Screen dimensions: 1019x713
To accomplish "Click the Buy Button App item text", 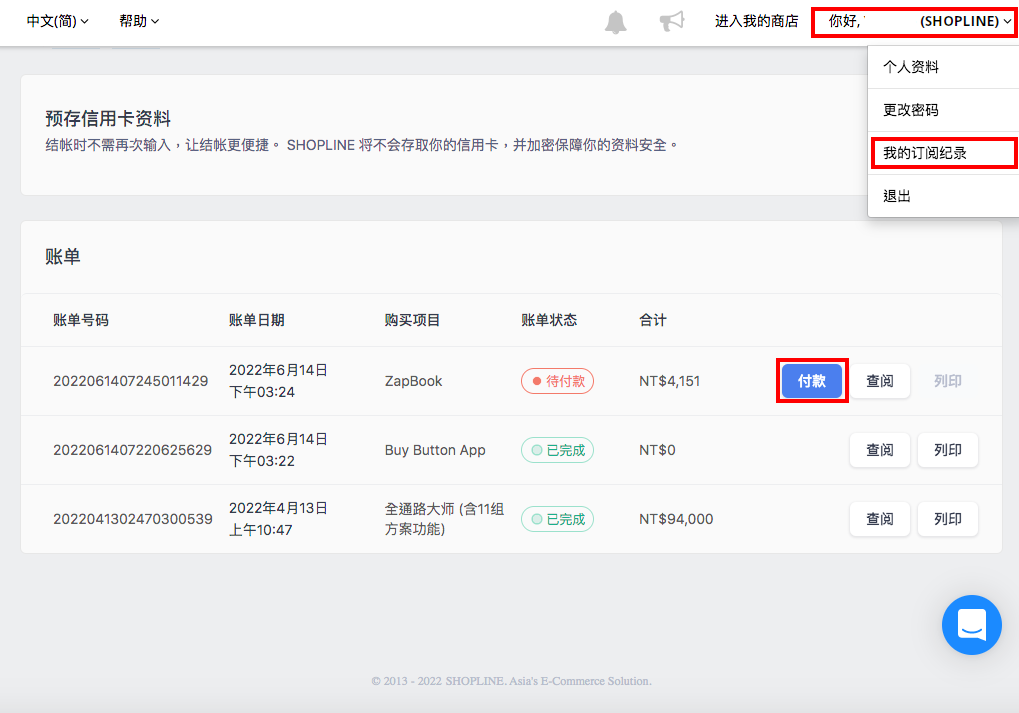I will pyautogui.click(x=435, y=450).
